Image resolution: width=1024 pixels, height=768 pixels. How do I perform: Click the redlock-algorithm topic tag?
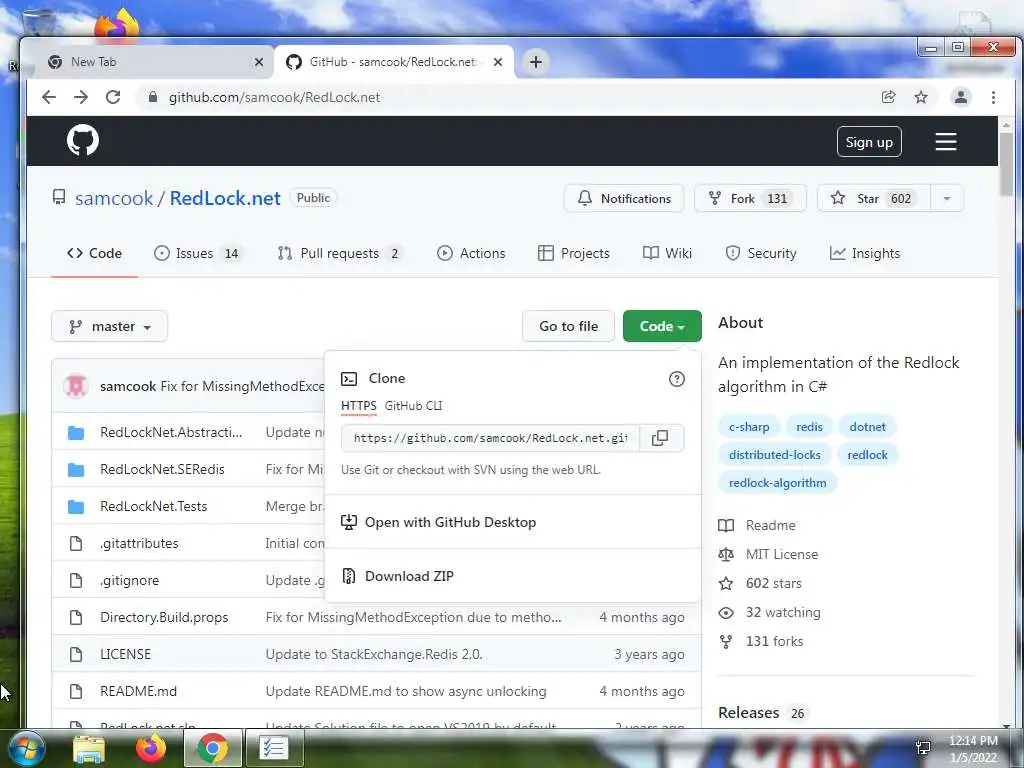(x=777, y=483)
